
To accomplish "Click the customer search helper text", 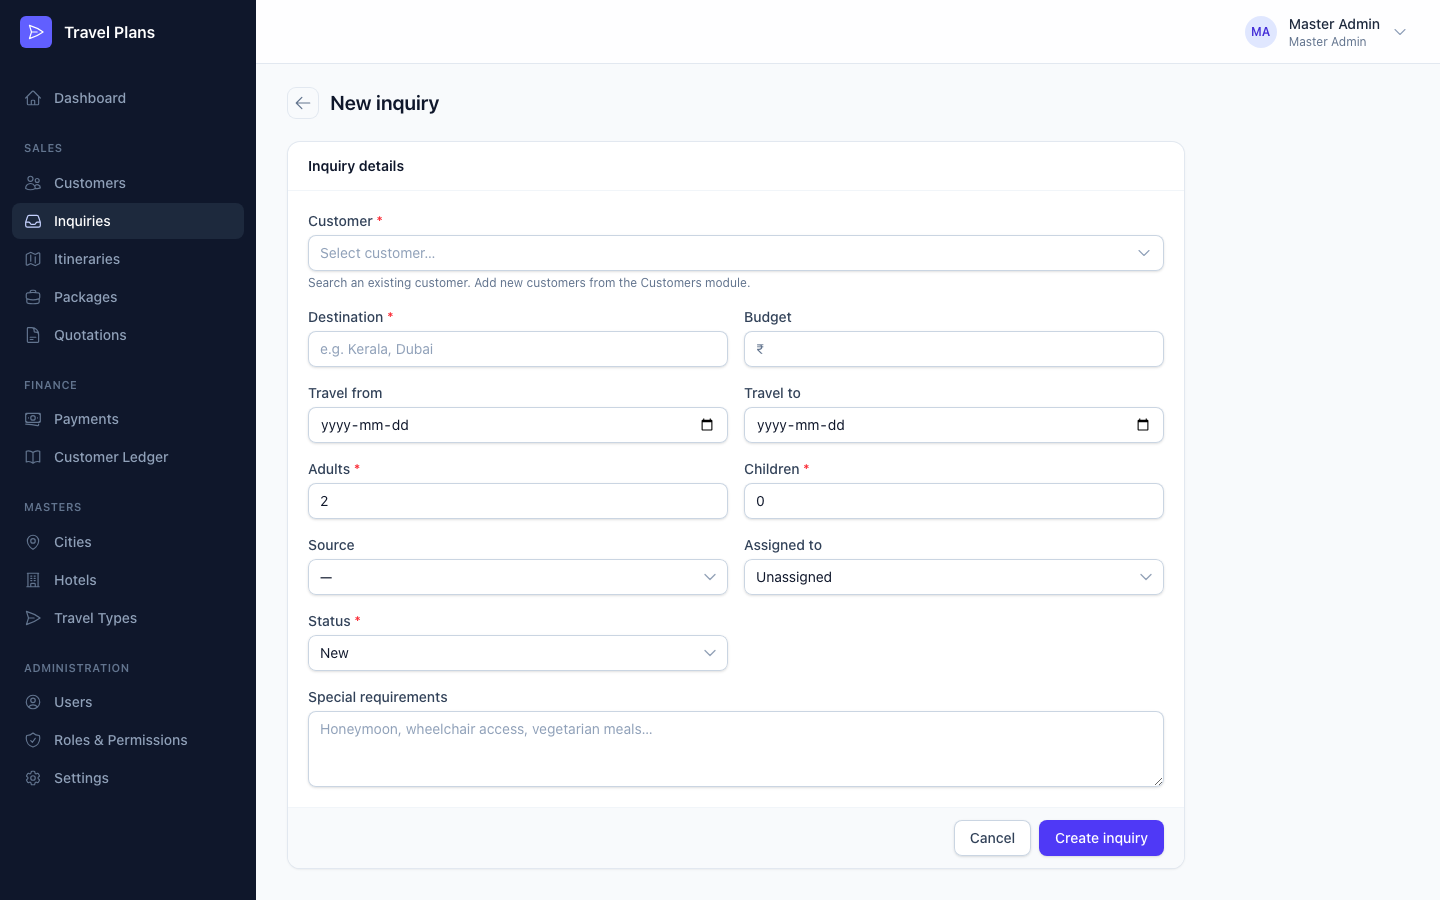I will point(529,283).
